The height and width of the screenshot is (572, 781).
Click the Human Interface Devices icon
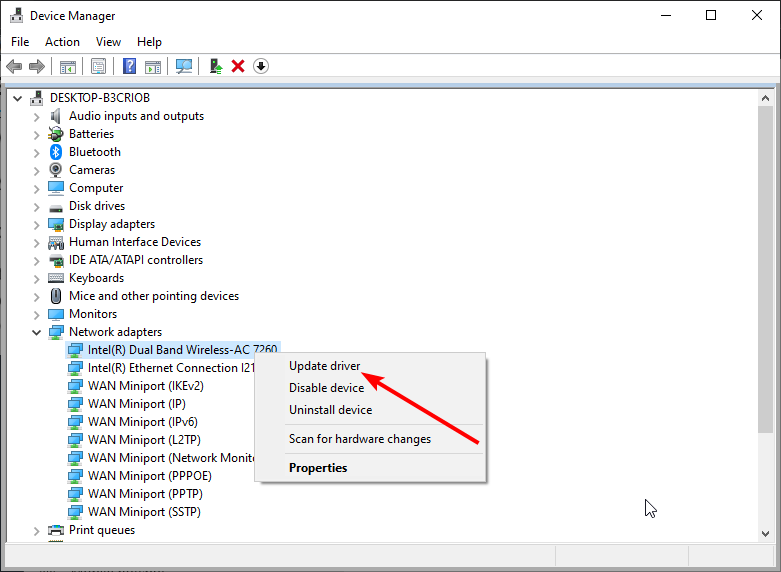click(x=56, y=242)
